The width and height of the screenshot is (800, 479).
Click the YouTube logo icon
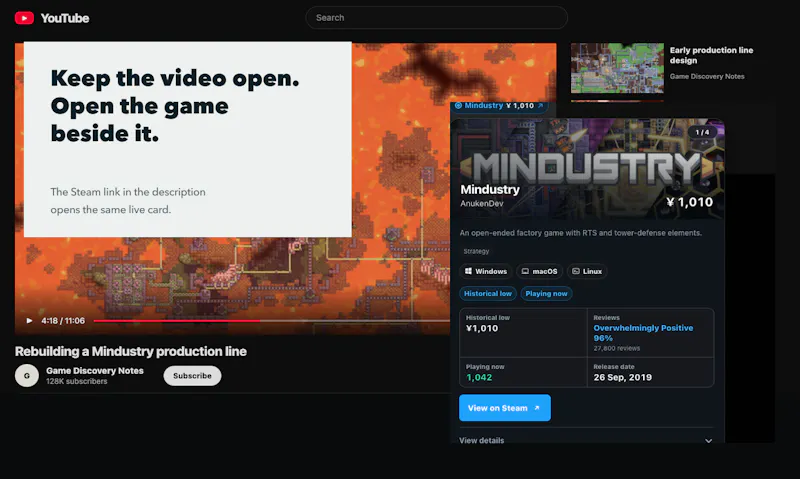coord(24,18)
